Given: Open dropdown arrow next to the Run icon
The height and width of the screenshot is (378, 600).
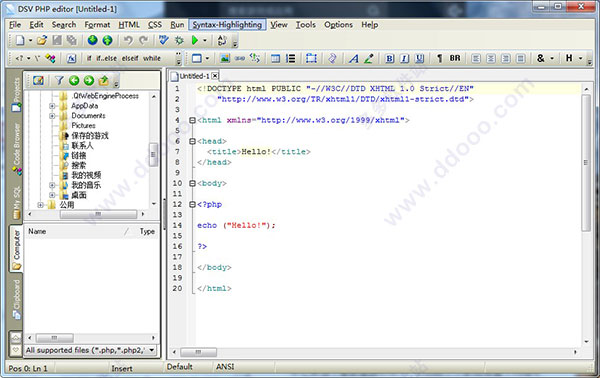Looking at the screenshot, I should pyautogui.click(x=205, y=40).
